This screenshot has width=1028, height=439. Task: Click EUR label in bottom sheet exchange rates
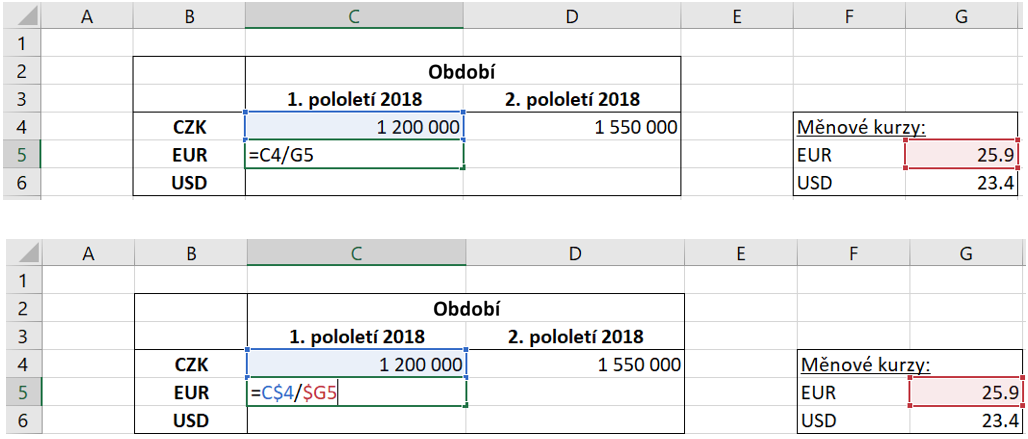[818, 394]
